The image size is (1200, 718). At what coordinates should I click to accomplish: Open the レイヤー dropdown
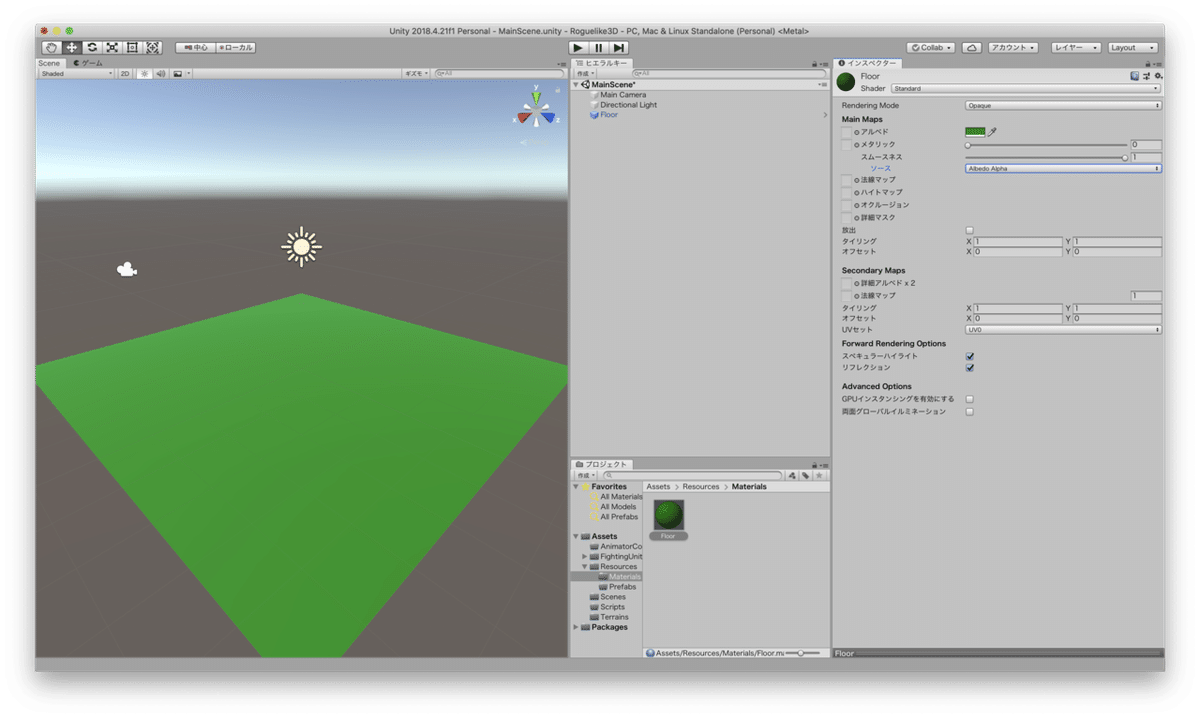(x=1075, y=47)
